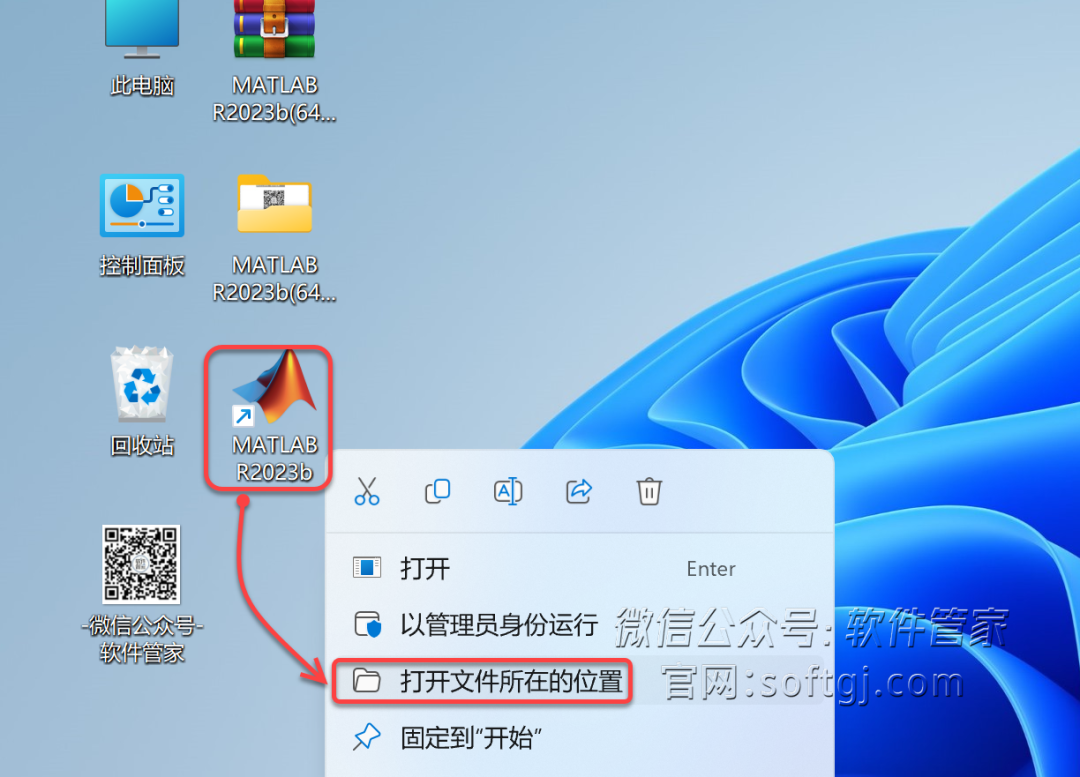1080x777 pixels.
Task: Click the 软件管家 label under the QR code
Action: 142,652
